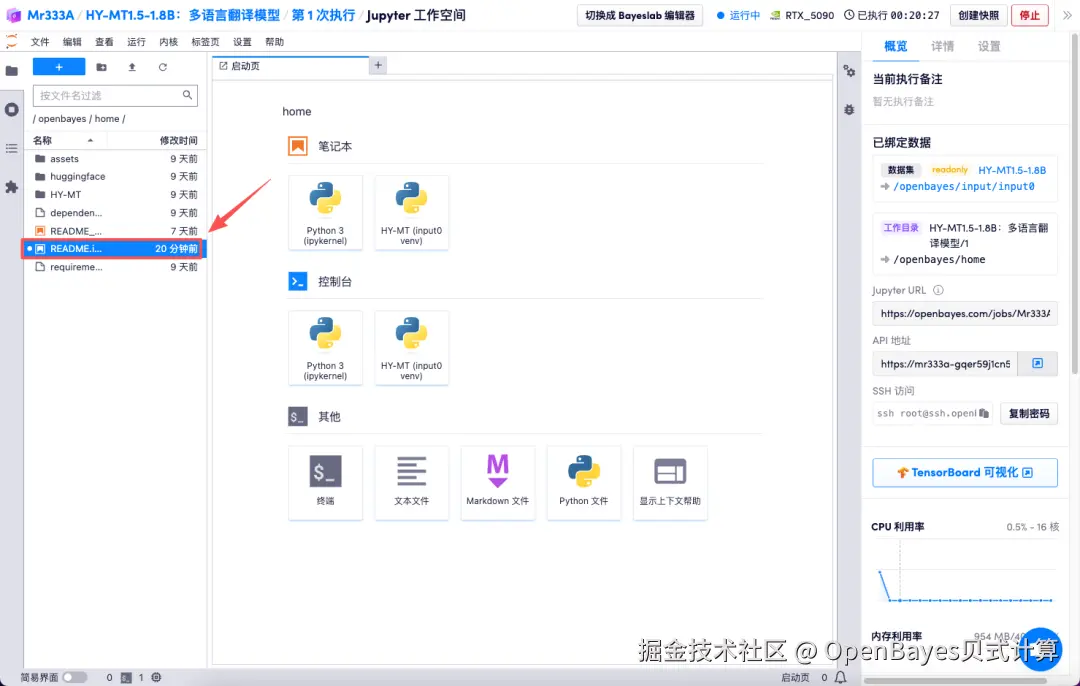The width and height of the screenshot is (1080, 686).
Task: Create a new text file (文本文件)
Action: coord(411,482)
